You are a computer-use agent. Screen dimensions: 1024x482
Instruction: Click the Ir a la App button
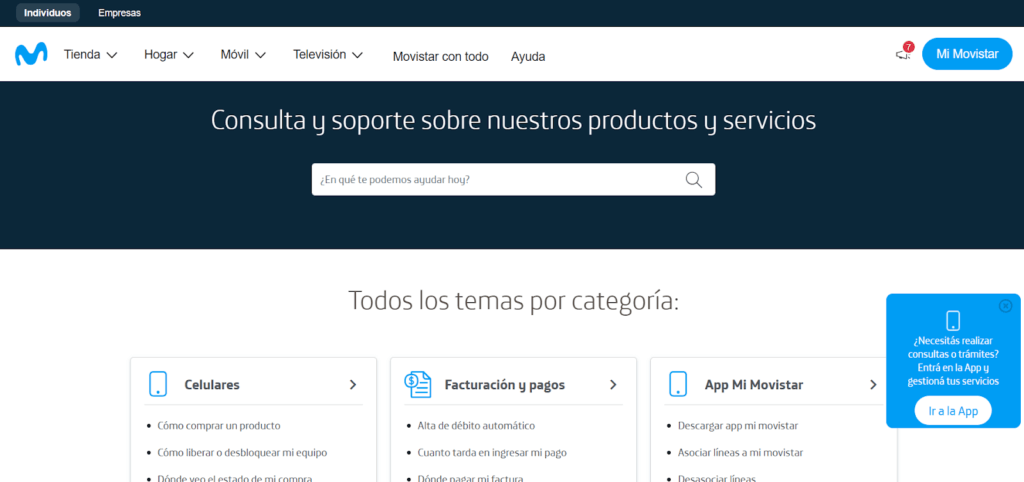[x=953, y=411]
